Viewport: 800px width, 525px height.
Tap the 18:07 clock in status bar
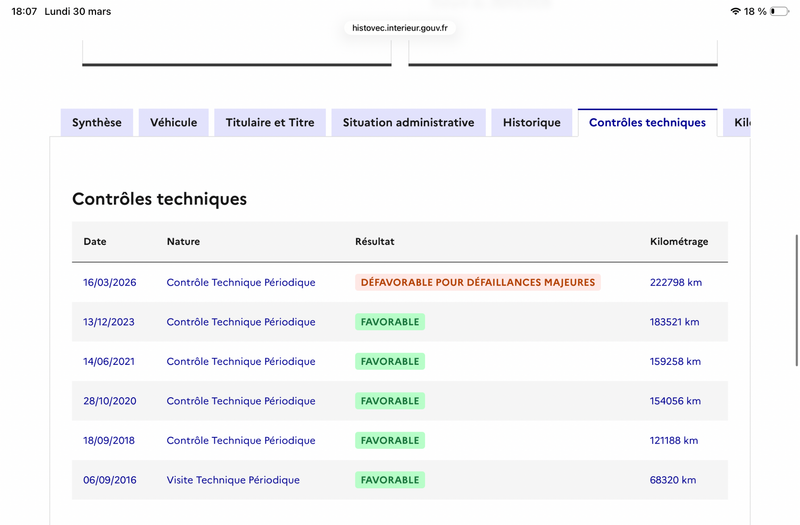click(x=24, y=11)
